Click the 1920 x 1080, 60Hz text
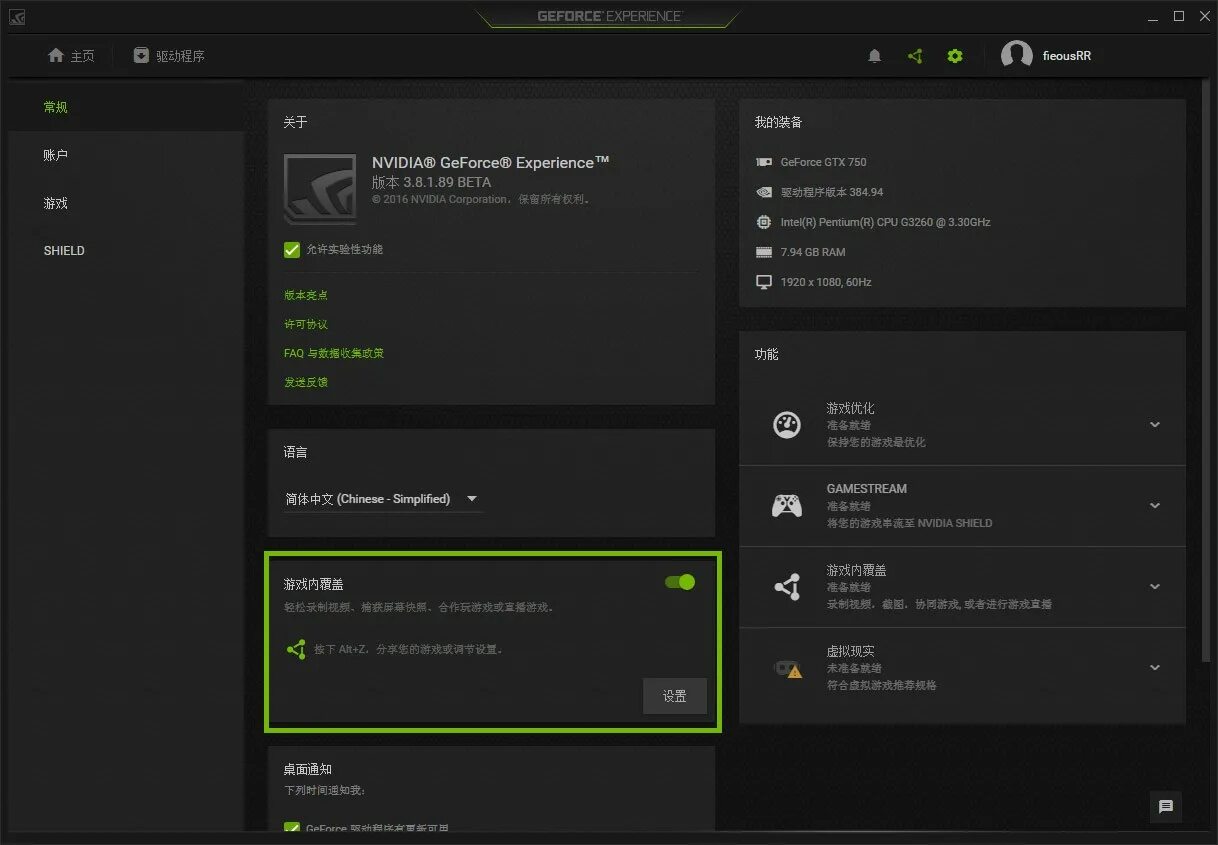Screen dimensions: 1218x845 click(826, 282)
